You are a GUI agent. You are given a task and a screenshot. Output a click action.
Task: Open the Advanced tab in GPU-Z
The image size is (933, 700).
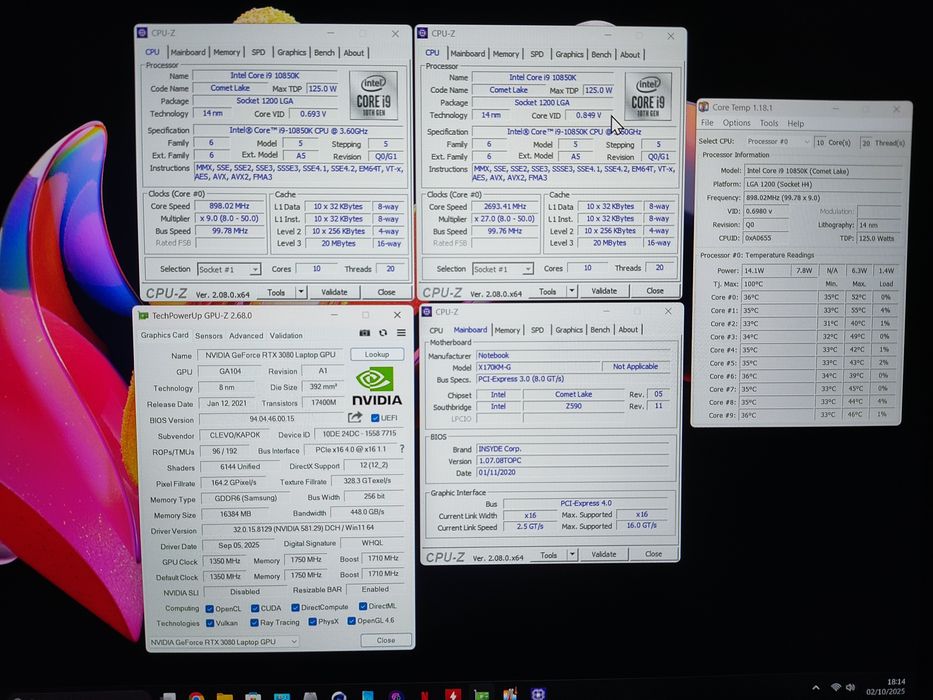(246, 336)
